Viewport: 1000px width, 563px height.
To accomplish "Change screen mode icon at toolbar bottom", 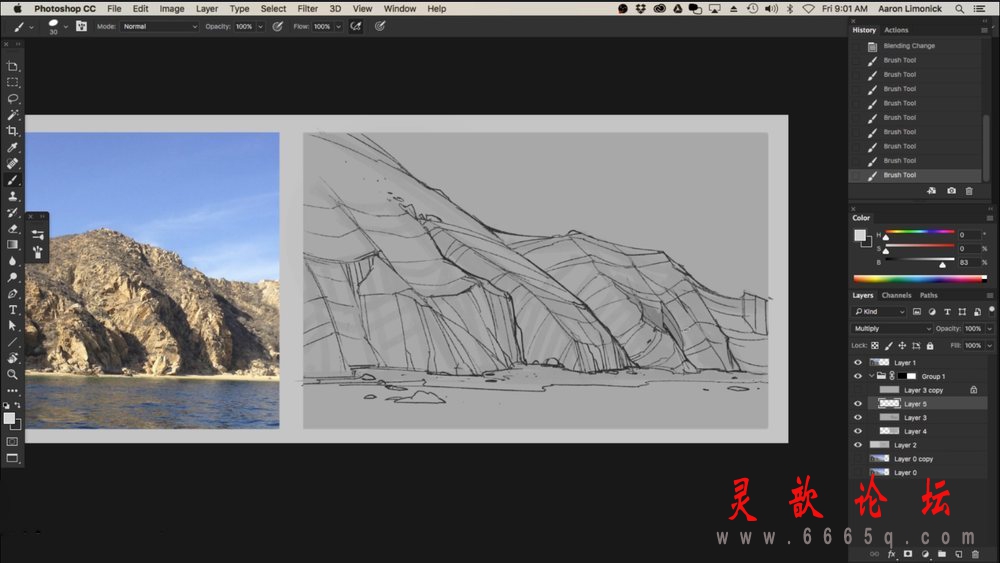I will [x=12, y=458].
